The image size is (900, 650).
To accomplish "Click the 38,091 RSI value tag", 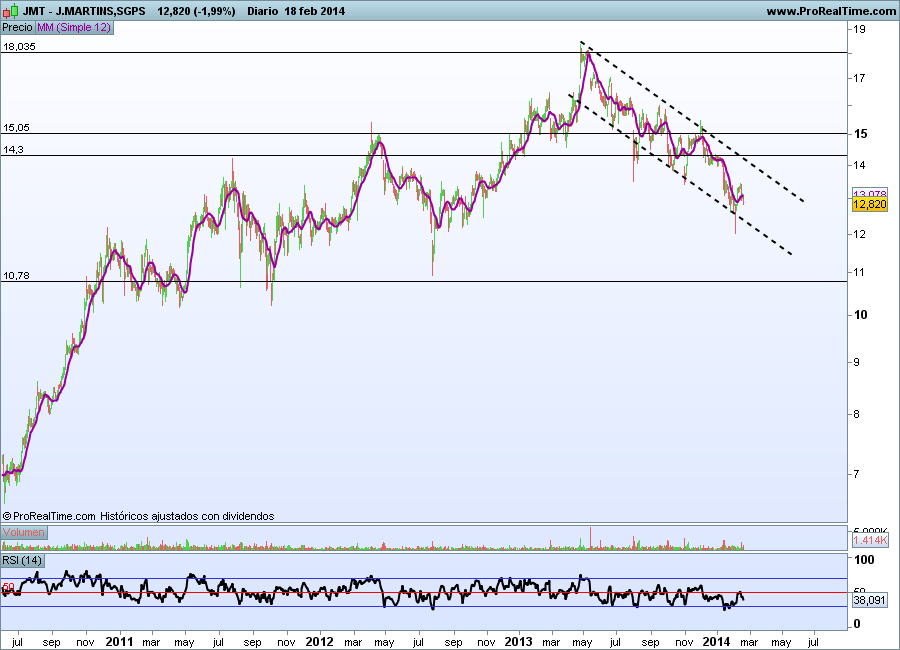I will tap(870, 601).
